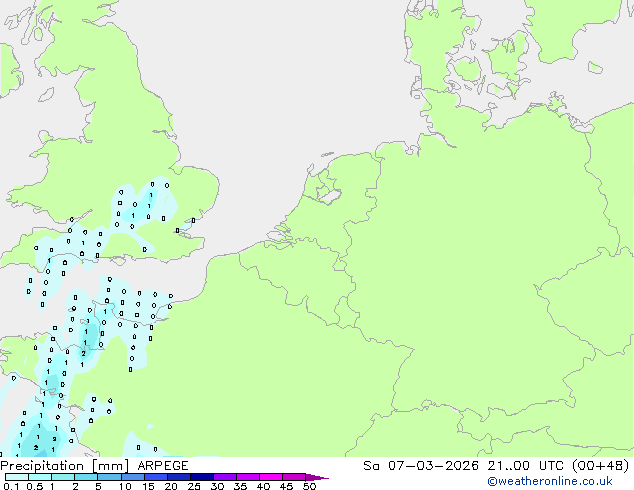Click the 40–45 mm magenta legend swatch

click(x=271, y=477)
